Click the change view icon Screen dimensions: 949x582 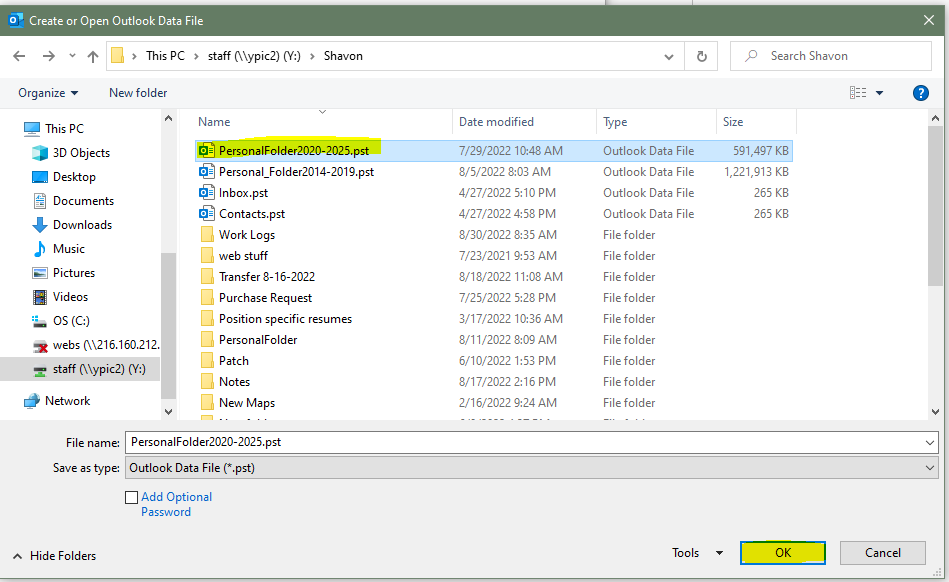coord(858,93)
